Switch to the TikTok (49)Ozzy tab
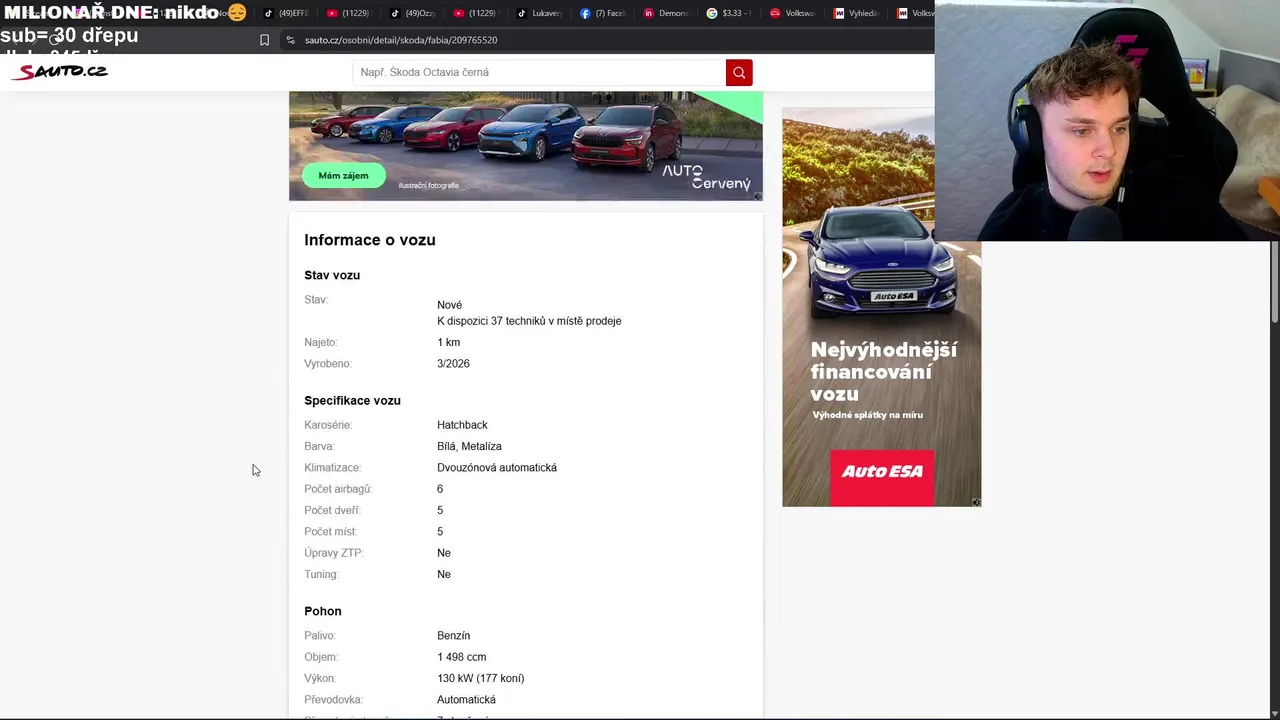The height and width of the screenshot is (720, 1280). tap(413, 13)
